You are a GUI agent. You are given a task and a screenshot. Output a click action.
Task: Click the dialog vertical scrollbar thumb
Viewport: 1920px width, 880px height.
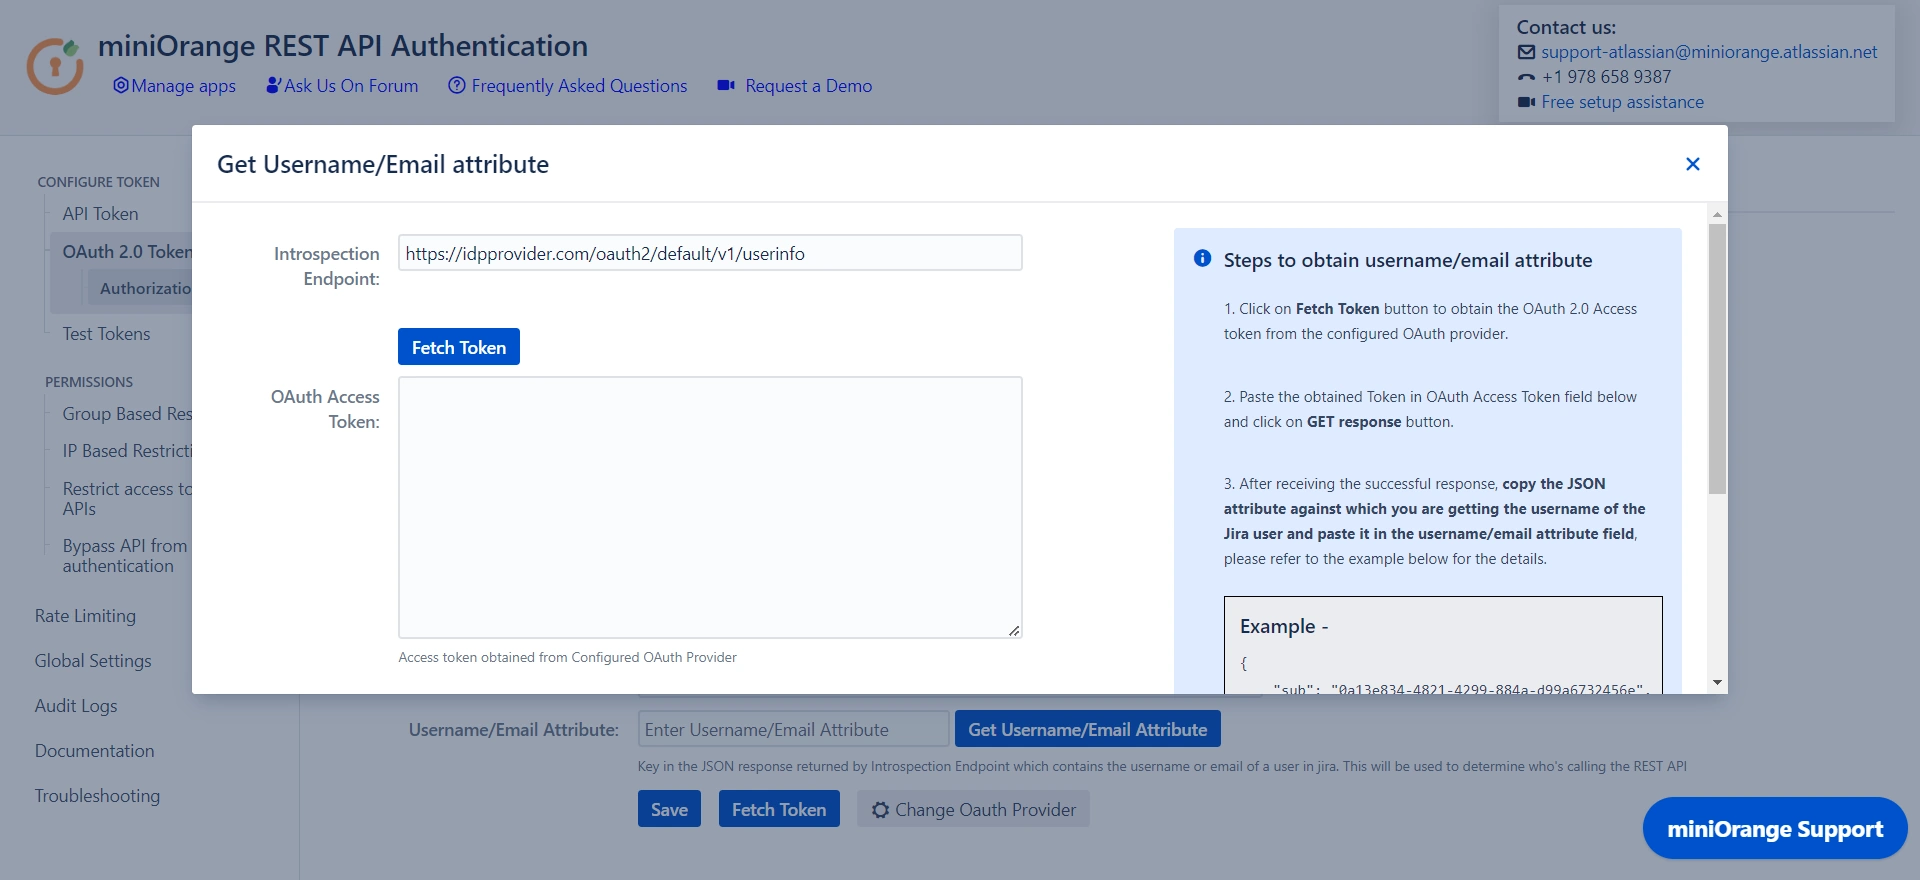[x=1717, y=359]
